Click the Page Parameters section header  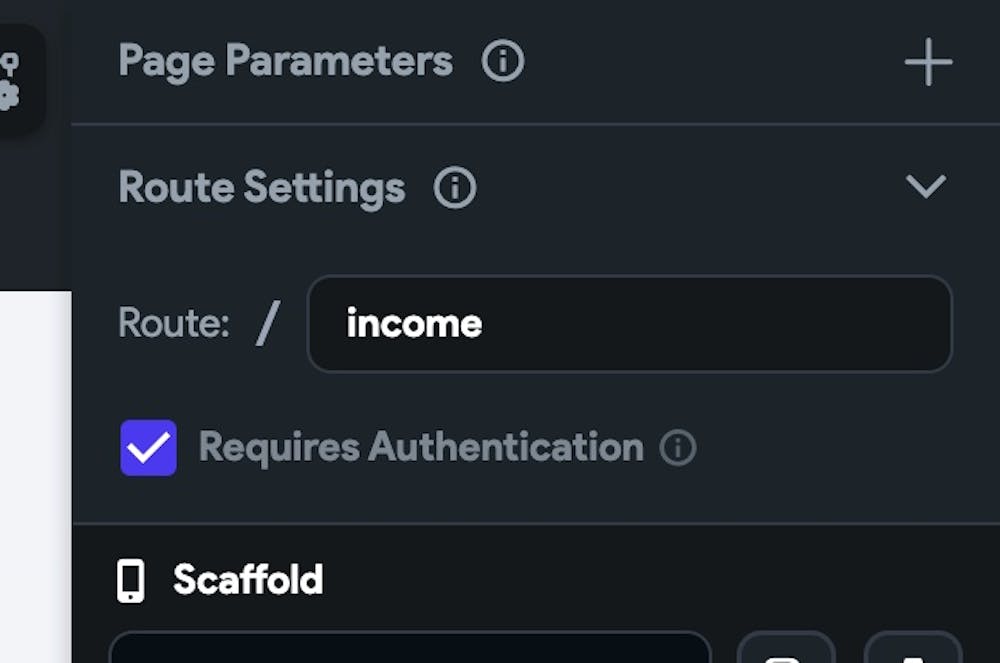[285, 62]
